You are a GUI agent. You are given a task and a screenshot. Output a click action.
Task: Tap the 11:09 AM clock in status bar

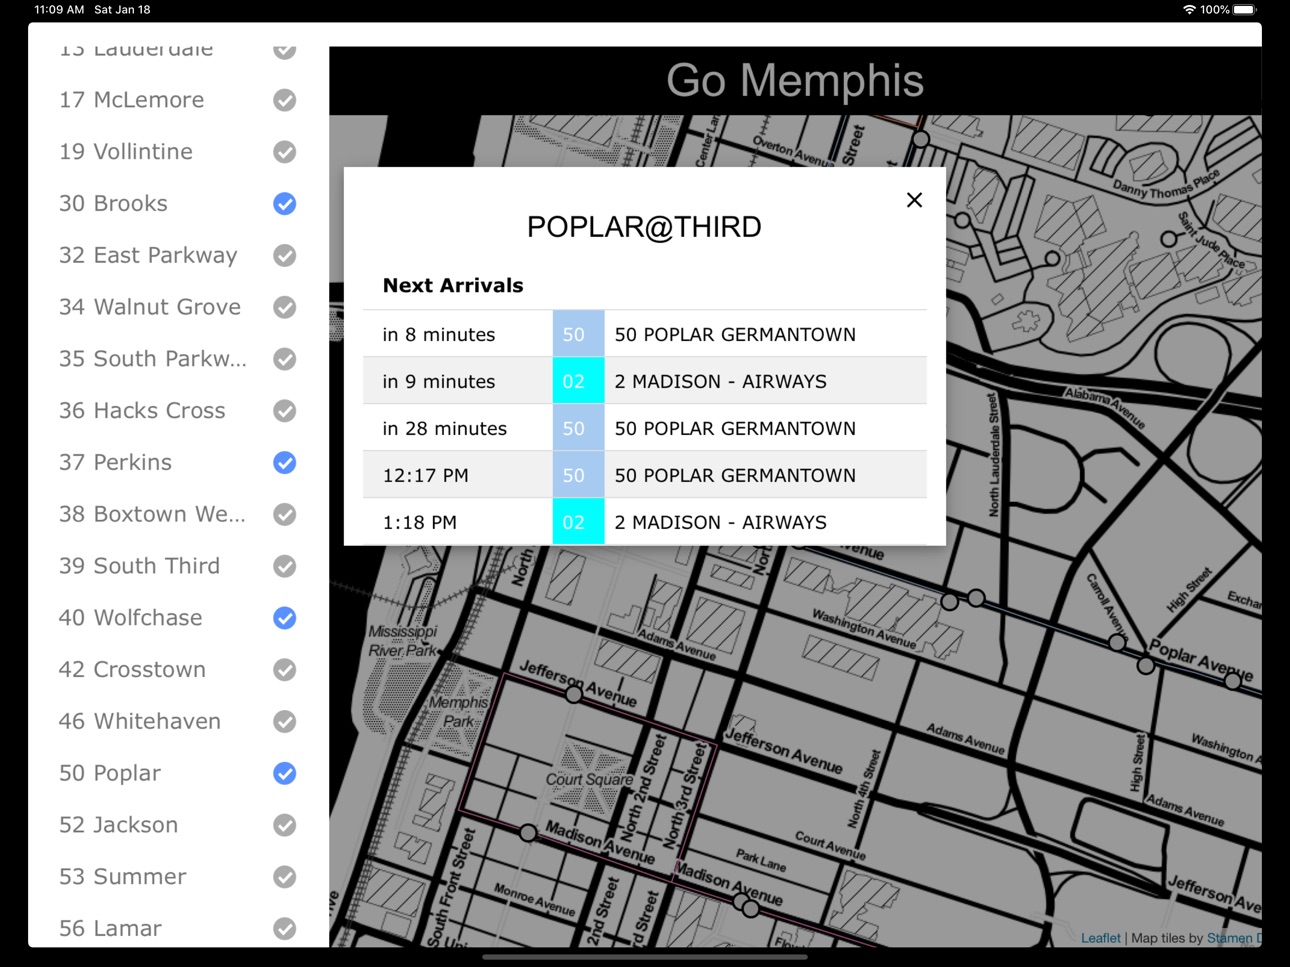59,10
